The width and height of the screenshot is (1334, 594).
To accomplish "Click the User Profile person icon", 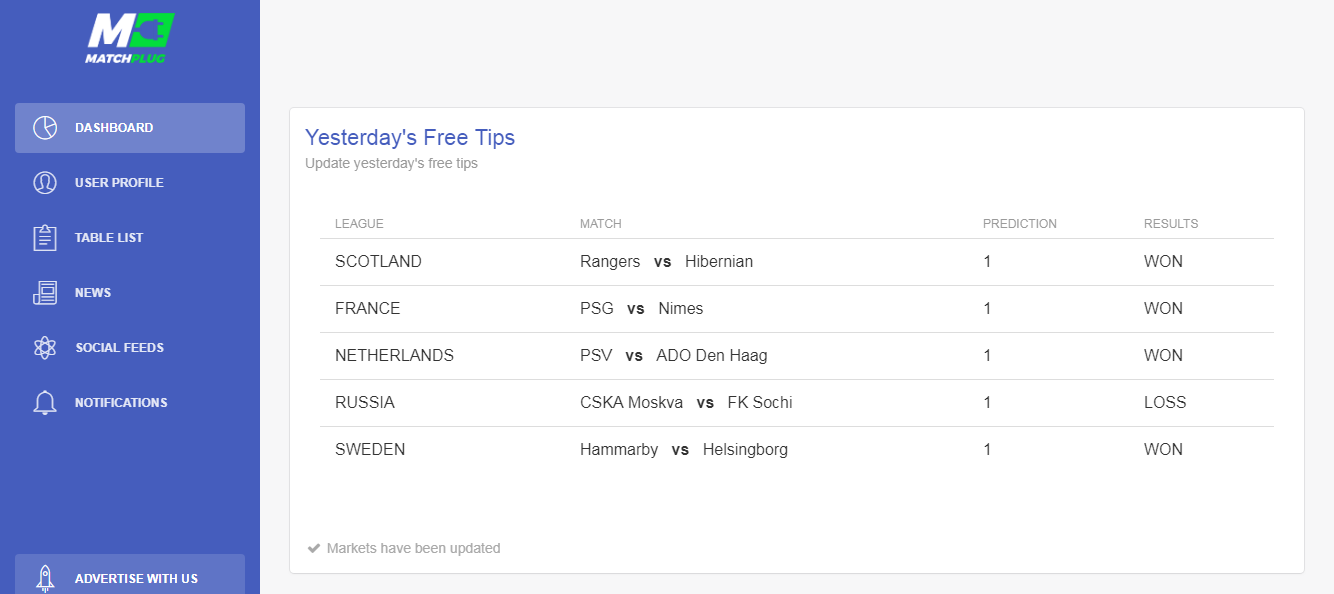I will [x=45, y=183].
